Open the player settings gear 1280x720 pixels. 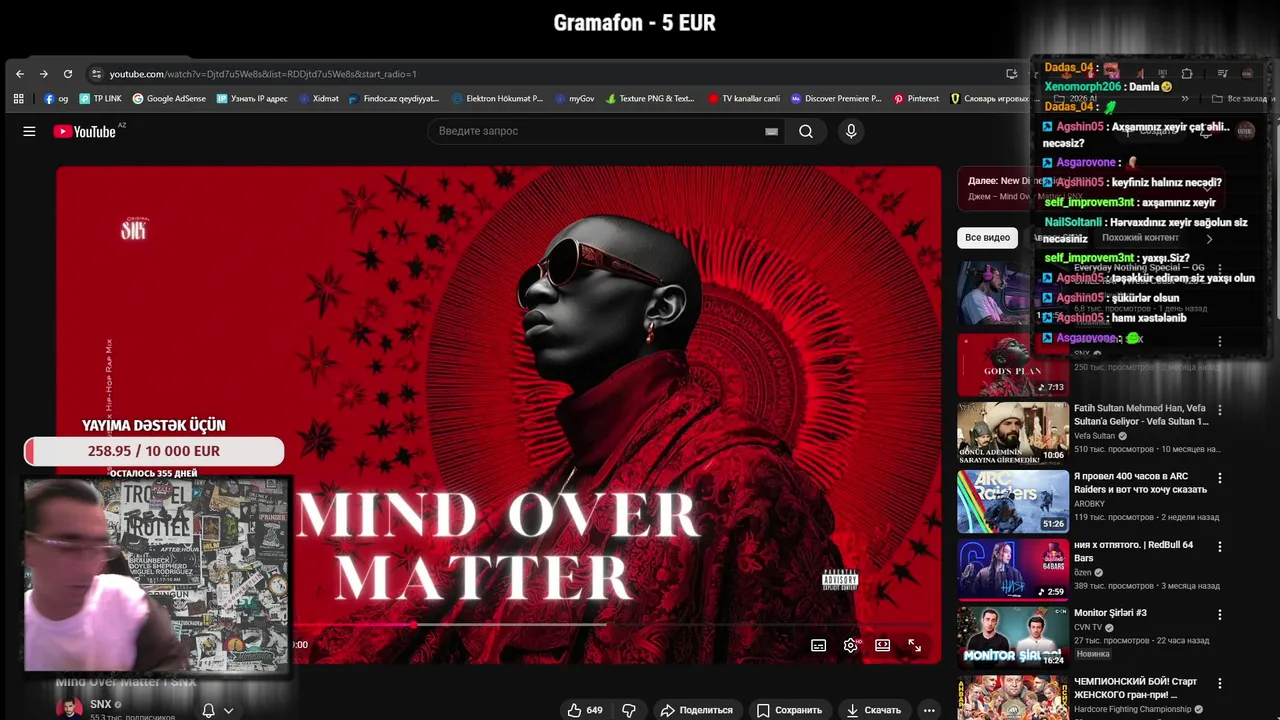pos(851,645)
